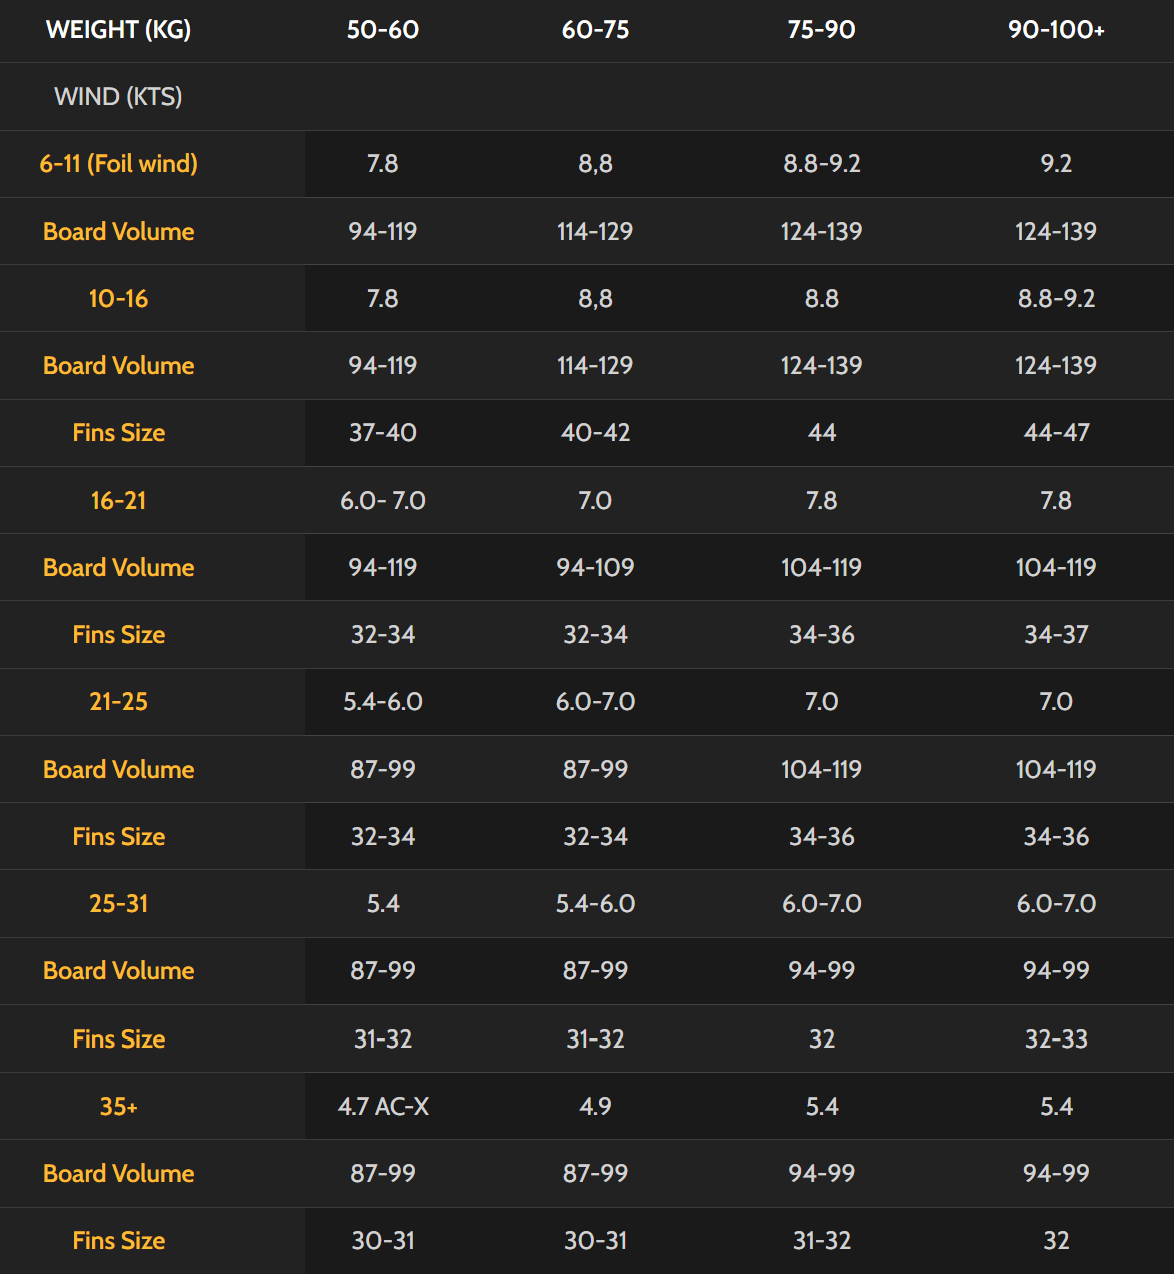Click the 60-75 weight column header
1174x1274 pixels.
(x=595, y=30)
